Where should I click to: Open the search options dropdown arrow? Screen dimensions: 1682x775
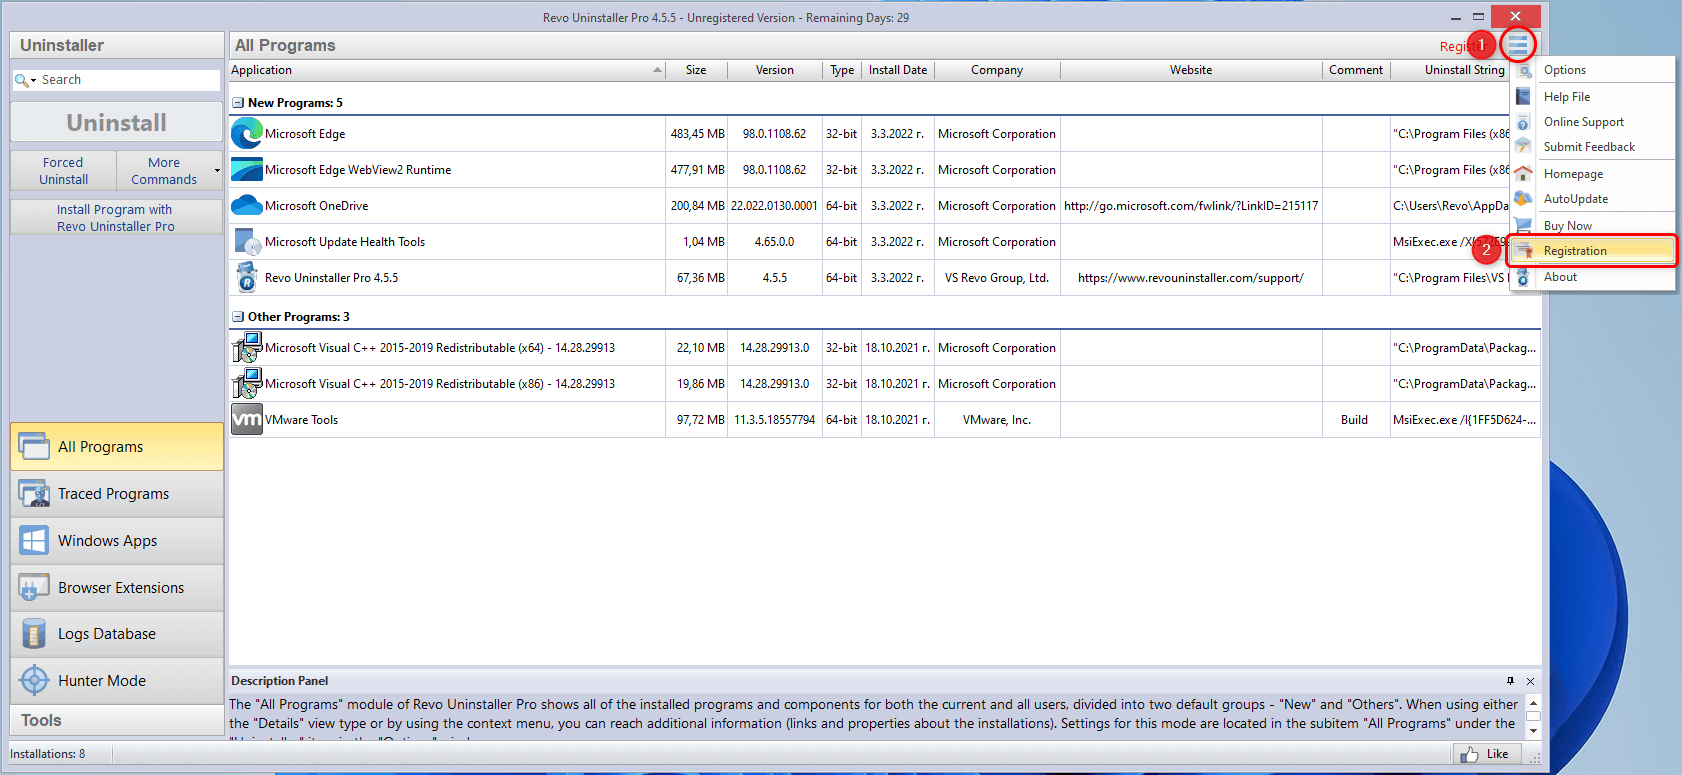point(33,81)
